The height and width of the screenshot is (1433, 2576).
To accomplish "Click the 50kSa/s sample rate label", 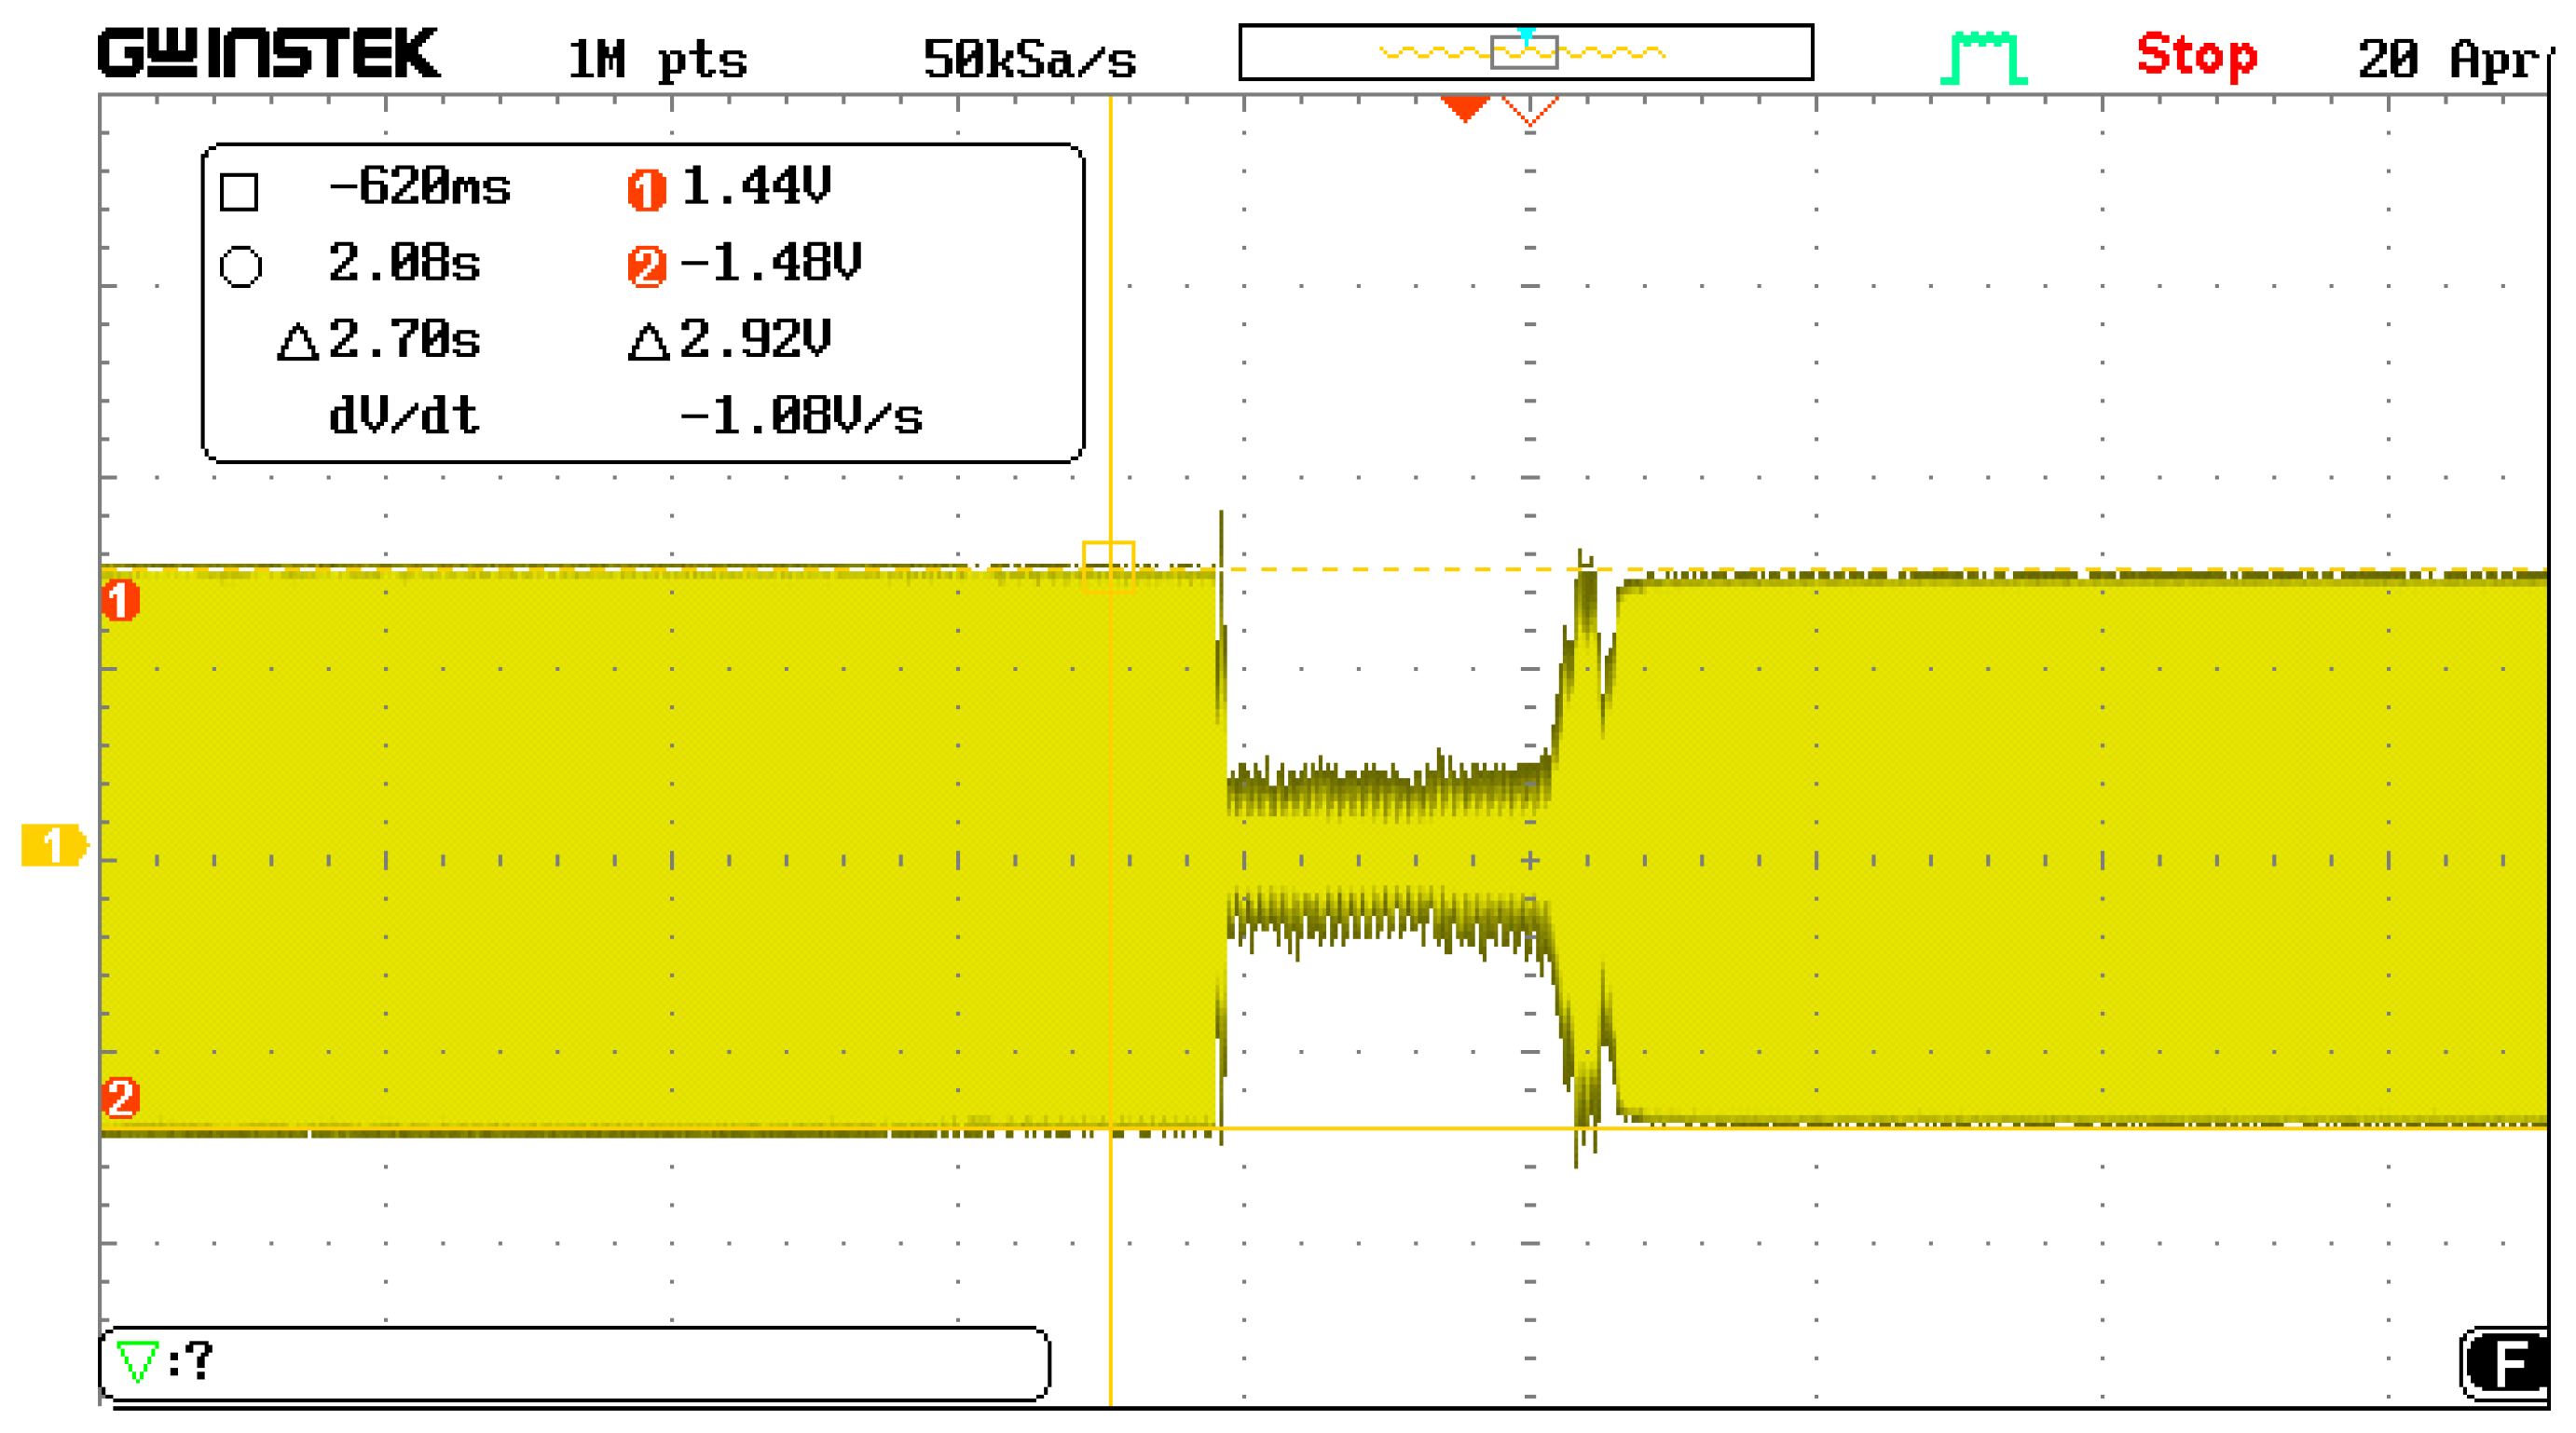I will (x=1028, y=60).
